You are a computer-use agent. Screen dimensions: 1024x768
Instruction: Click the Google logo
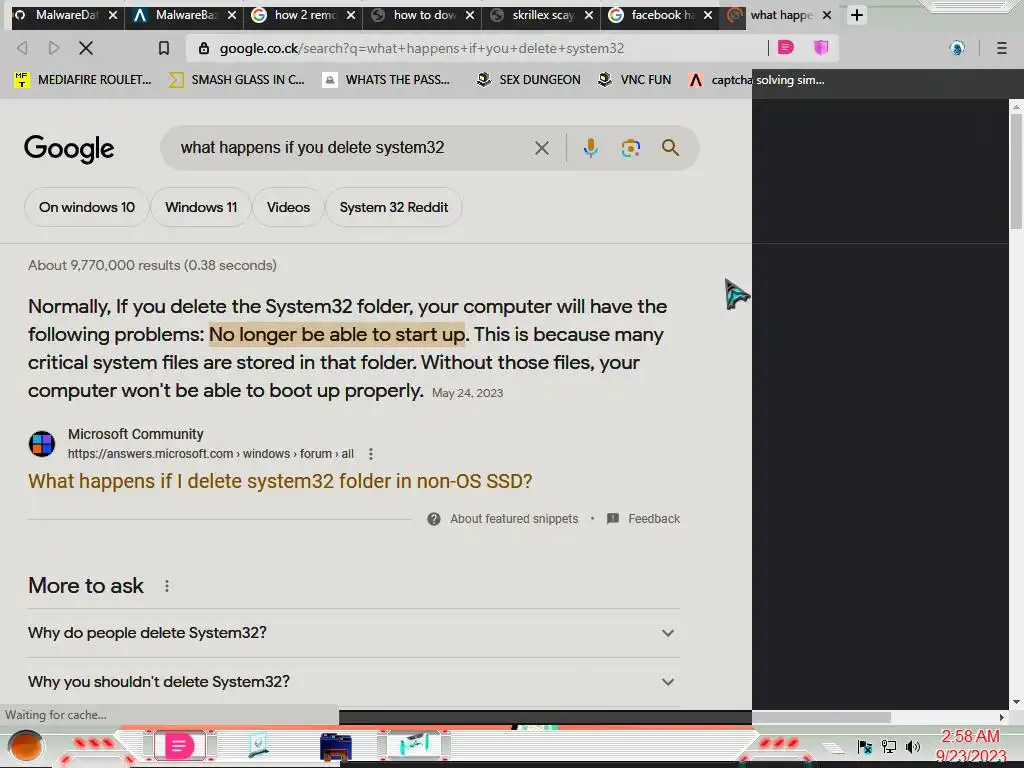[x=69, y=149]
